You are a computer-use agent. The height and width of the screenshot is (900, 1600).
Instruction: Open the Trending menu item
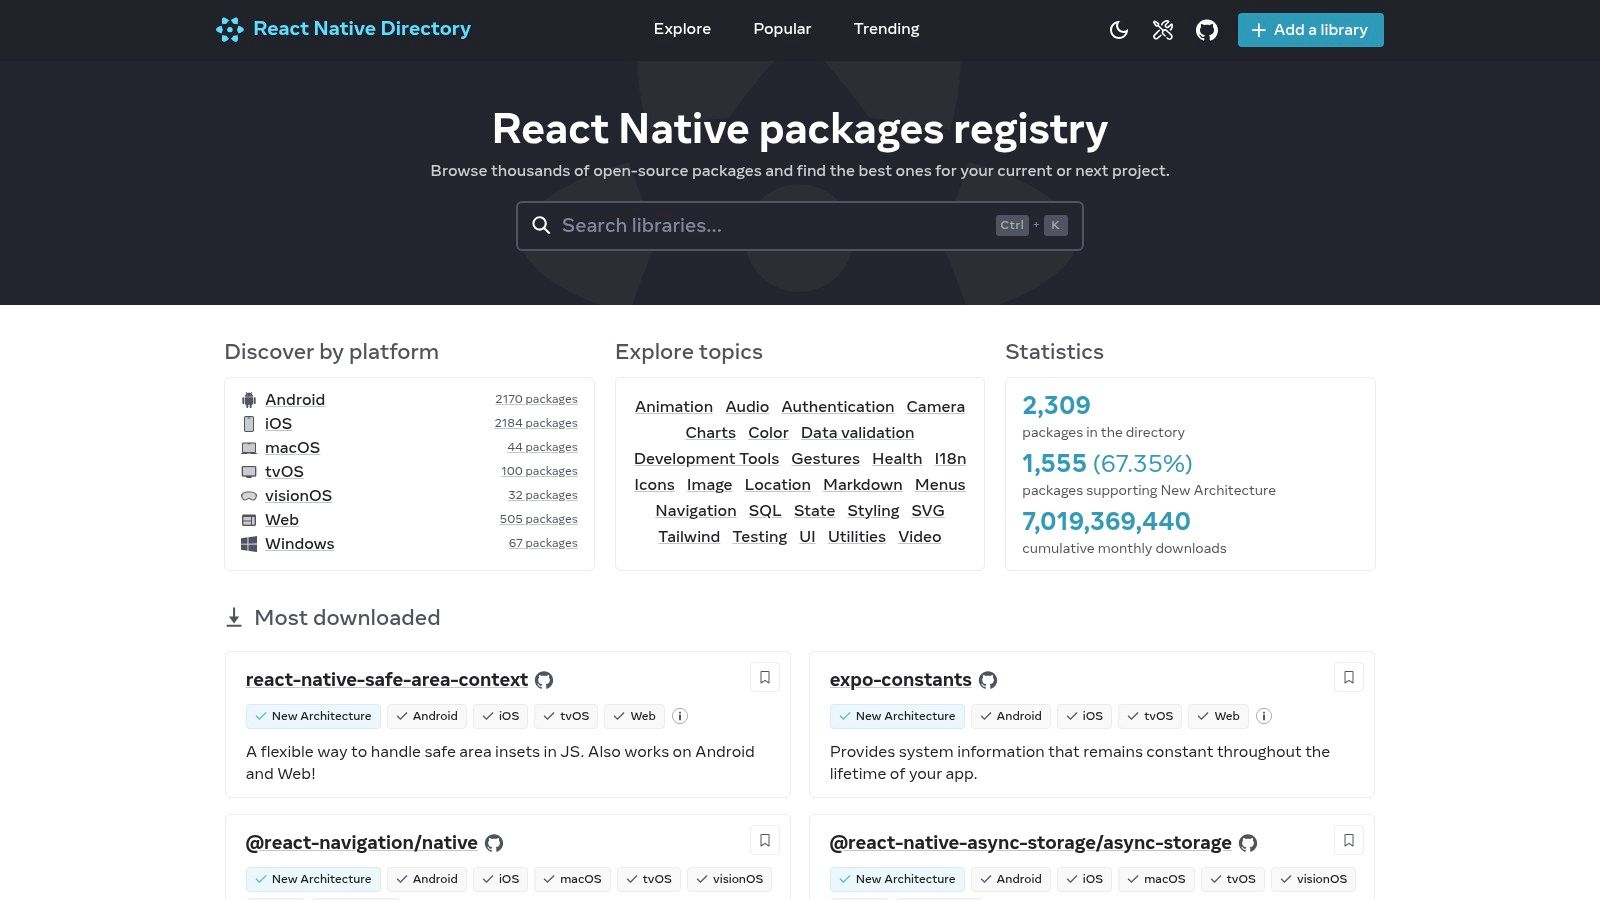coord(886,29)
